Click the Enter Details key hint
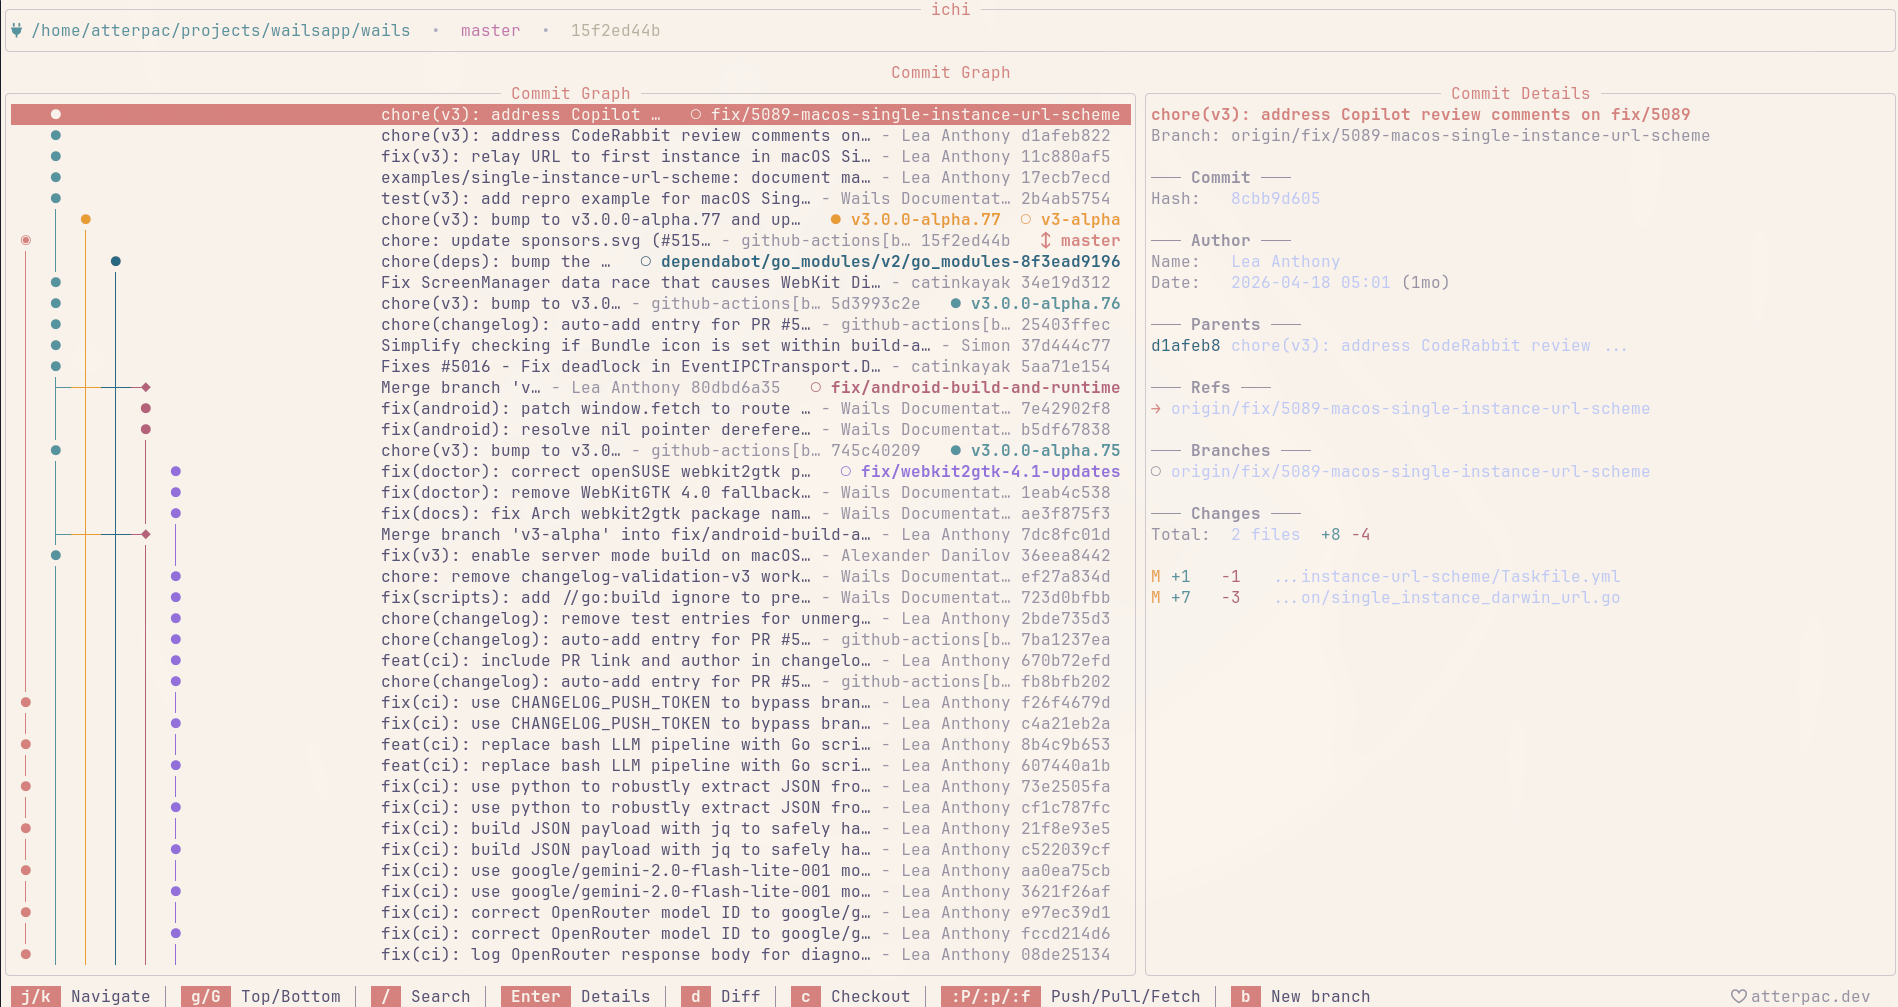The width and height of the screenshot is (1898, 1007). (x=575, y=996)
